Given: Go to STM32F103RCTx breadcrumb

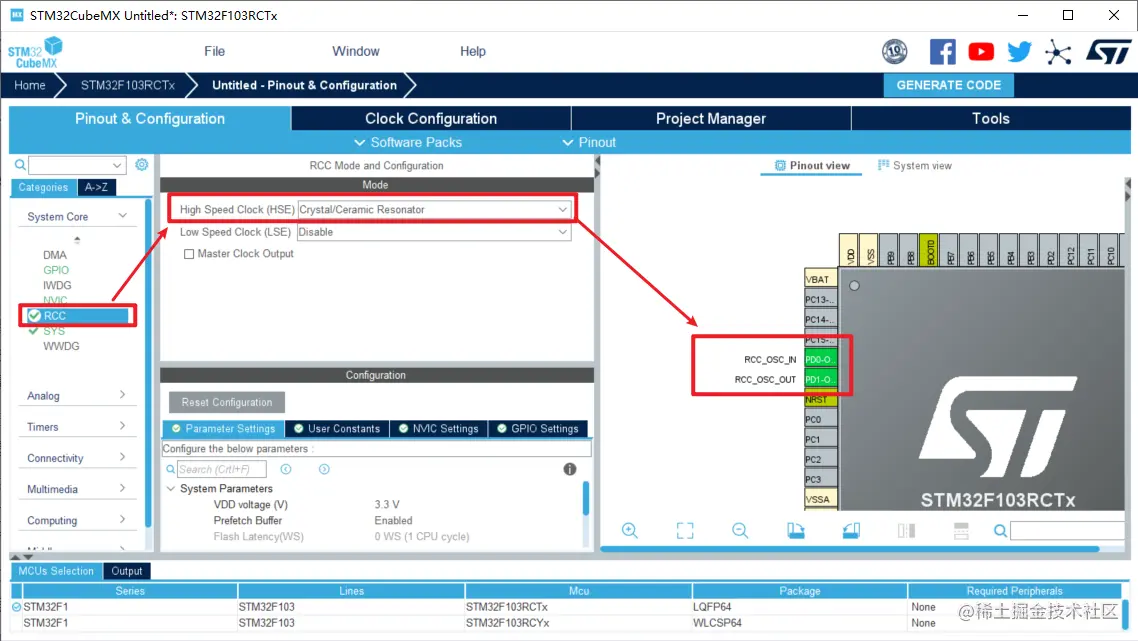Looking at the screenshot, I should click(x=128, y=85).
